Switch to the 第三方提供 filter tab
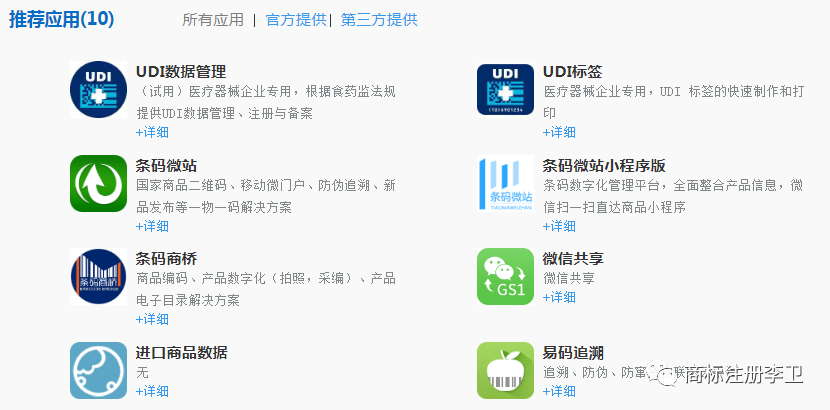 pos(379,20)
